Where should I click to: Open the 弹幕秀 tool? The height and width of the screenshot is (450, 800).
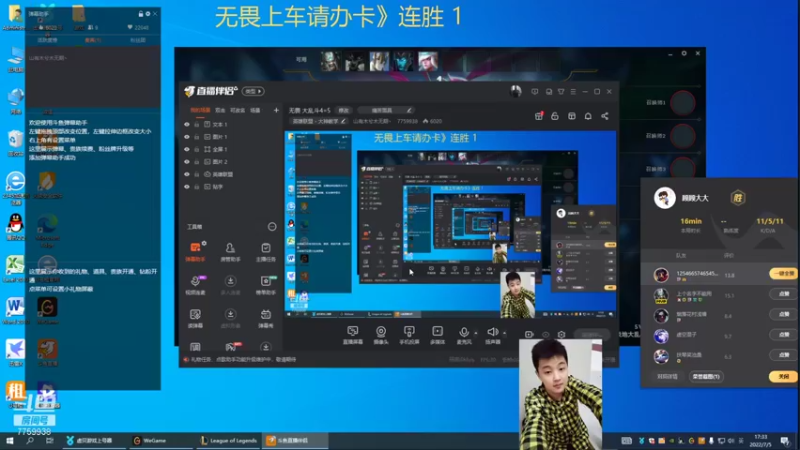[265, 318]
